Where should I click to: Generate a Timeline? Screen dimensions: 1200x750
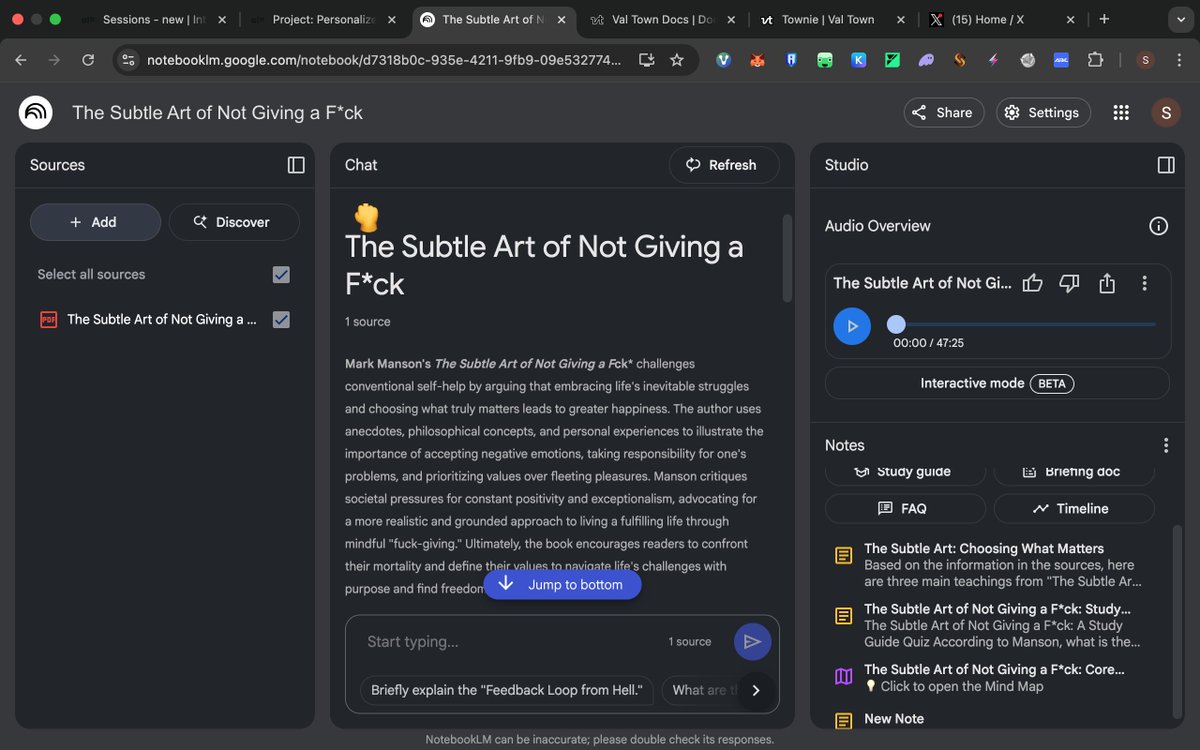click(x=1074, y=508)
